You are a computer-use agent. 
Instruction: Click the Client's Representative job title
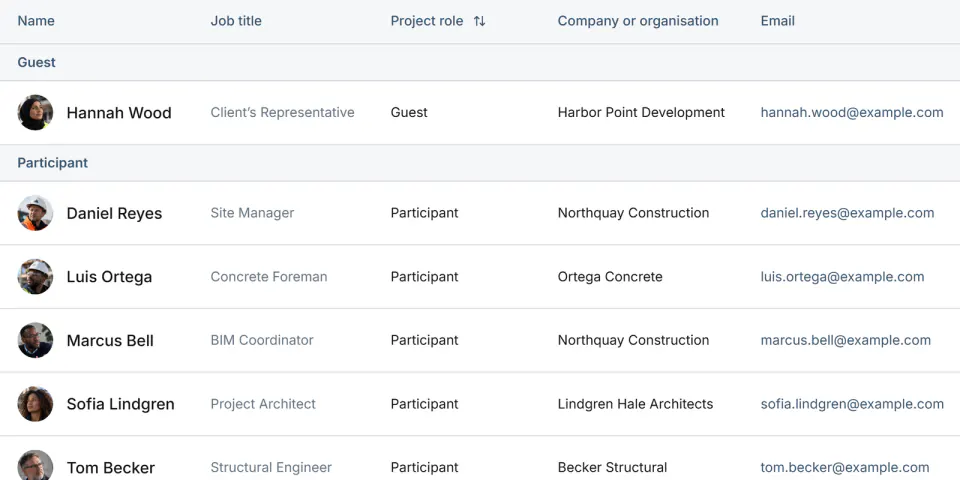(x=282, y=113)
